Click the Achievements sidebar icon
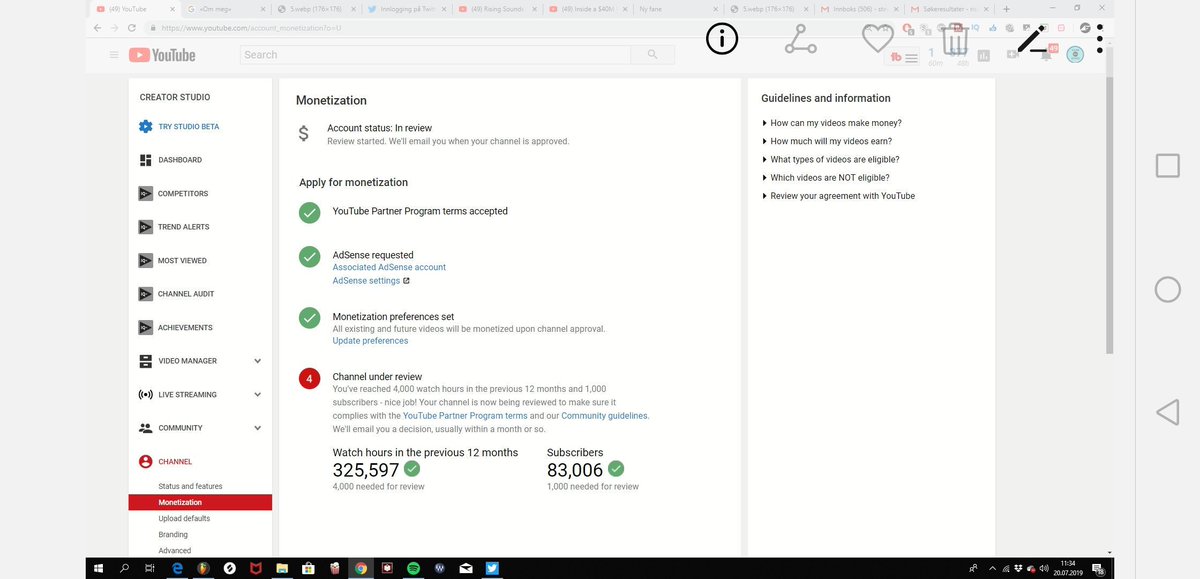 tap(145, 327)
